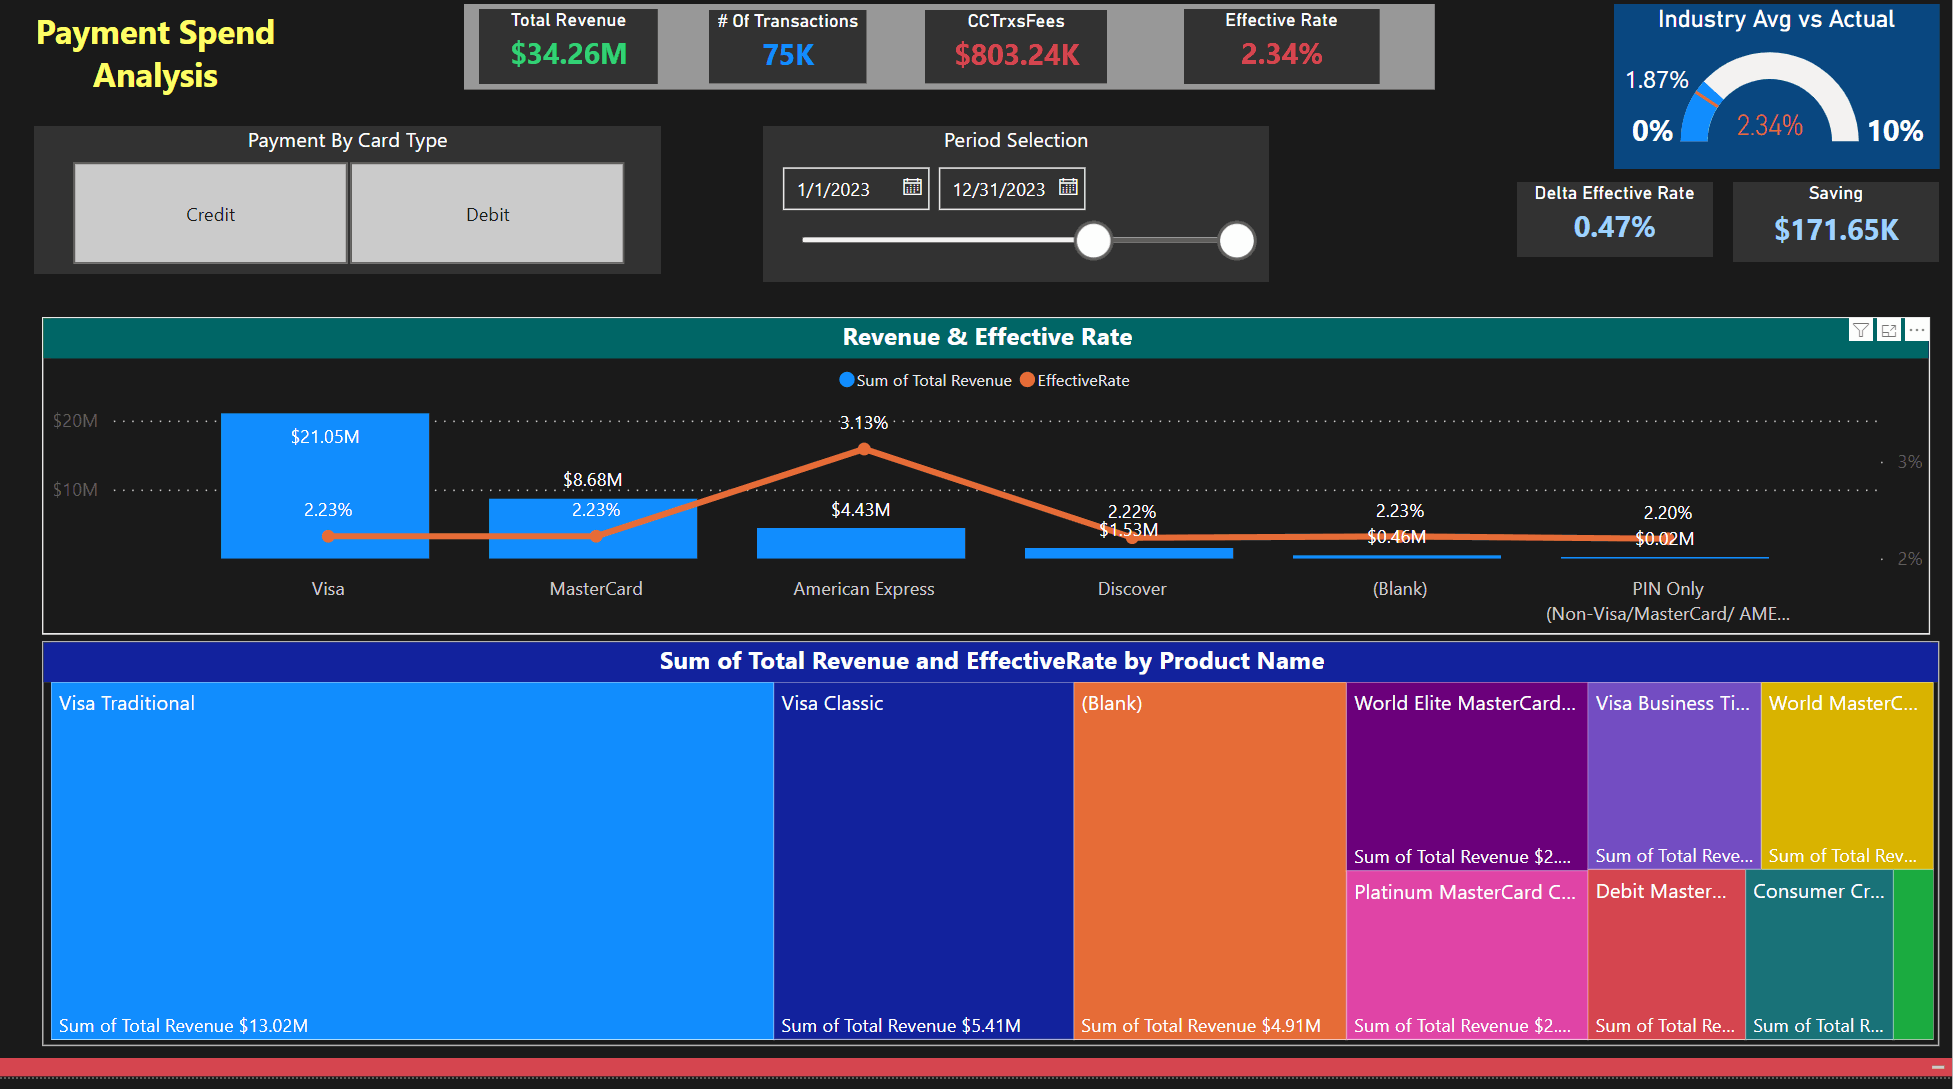Click the left period slider handle
Viewport: 1953px width, 1089px height.
1093,240
